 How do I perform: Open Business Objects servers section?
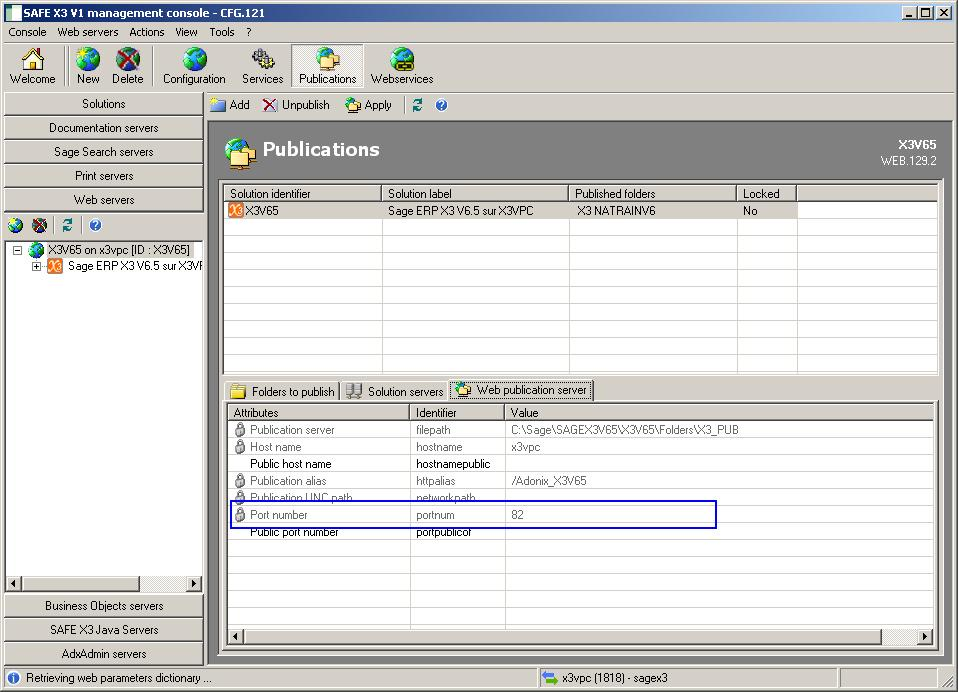pyautogui.click(x=104, y=606)
